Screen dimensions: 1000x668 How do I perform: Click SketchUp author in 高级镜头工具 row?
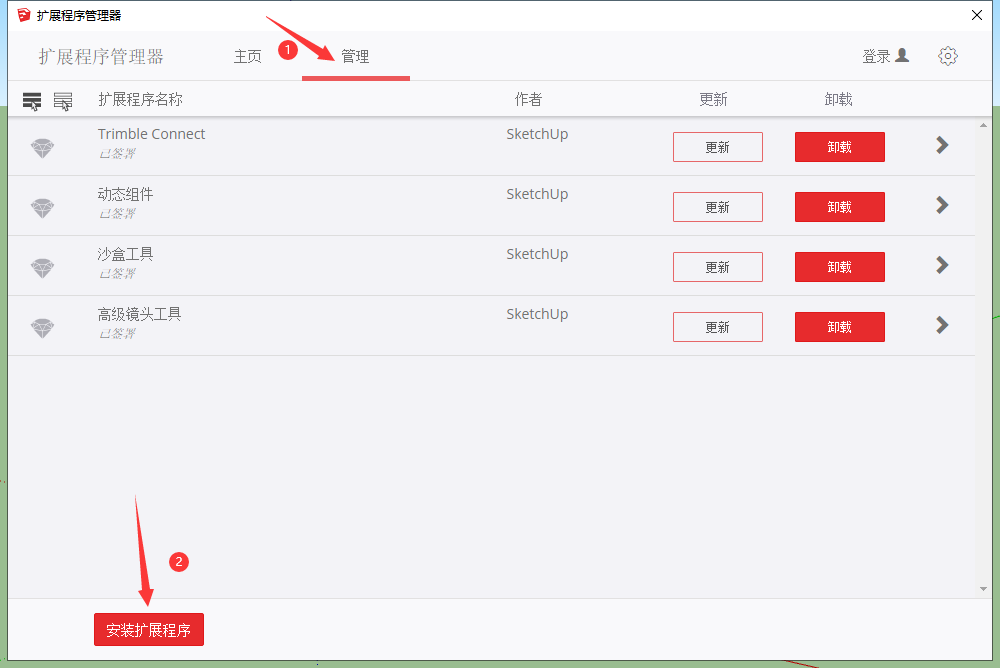click(537, 314)
